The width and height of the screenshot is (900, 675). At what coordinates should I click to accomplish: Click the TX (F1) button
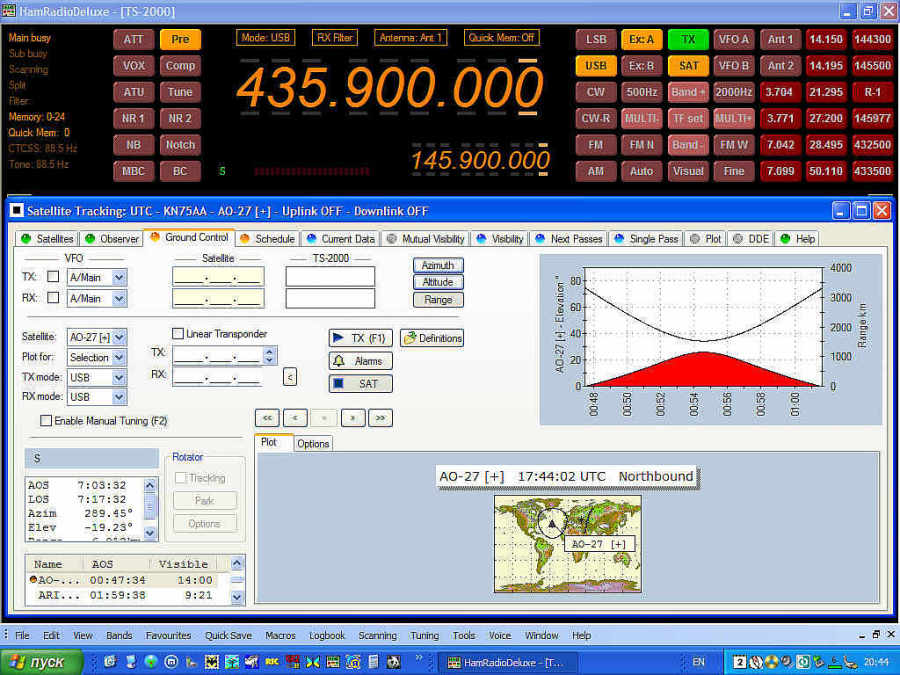(360, 338)
